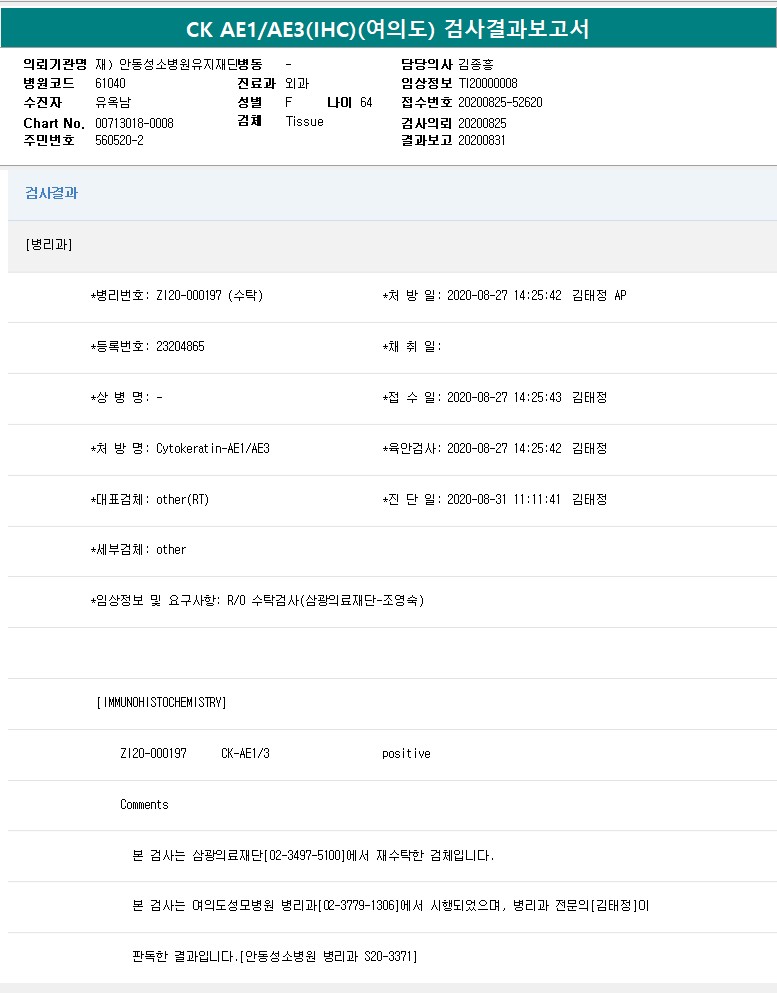The height and width of the screenshot is (993, 777).
Task: Select the [IMMUNOHISTOCHEMISTRY] heading
Action: 161,703
